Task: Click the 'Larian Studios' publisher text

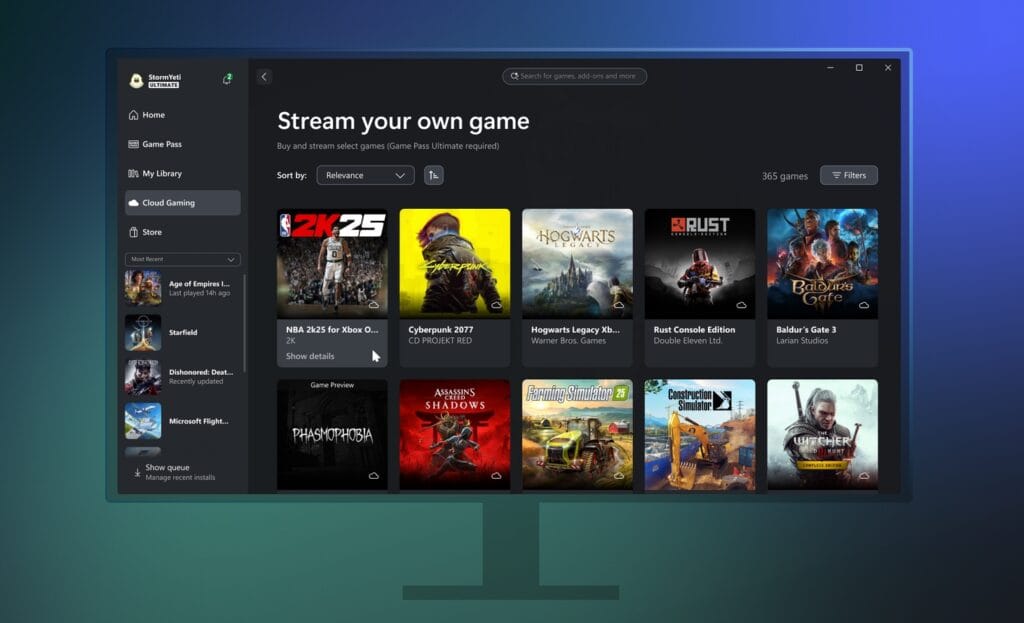Action: [802, 341]
